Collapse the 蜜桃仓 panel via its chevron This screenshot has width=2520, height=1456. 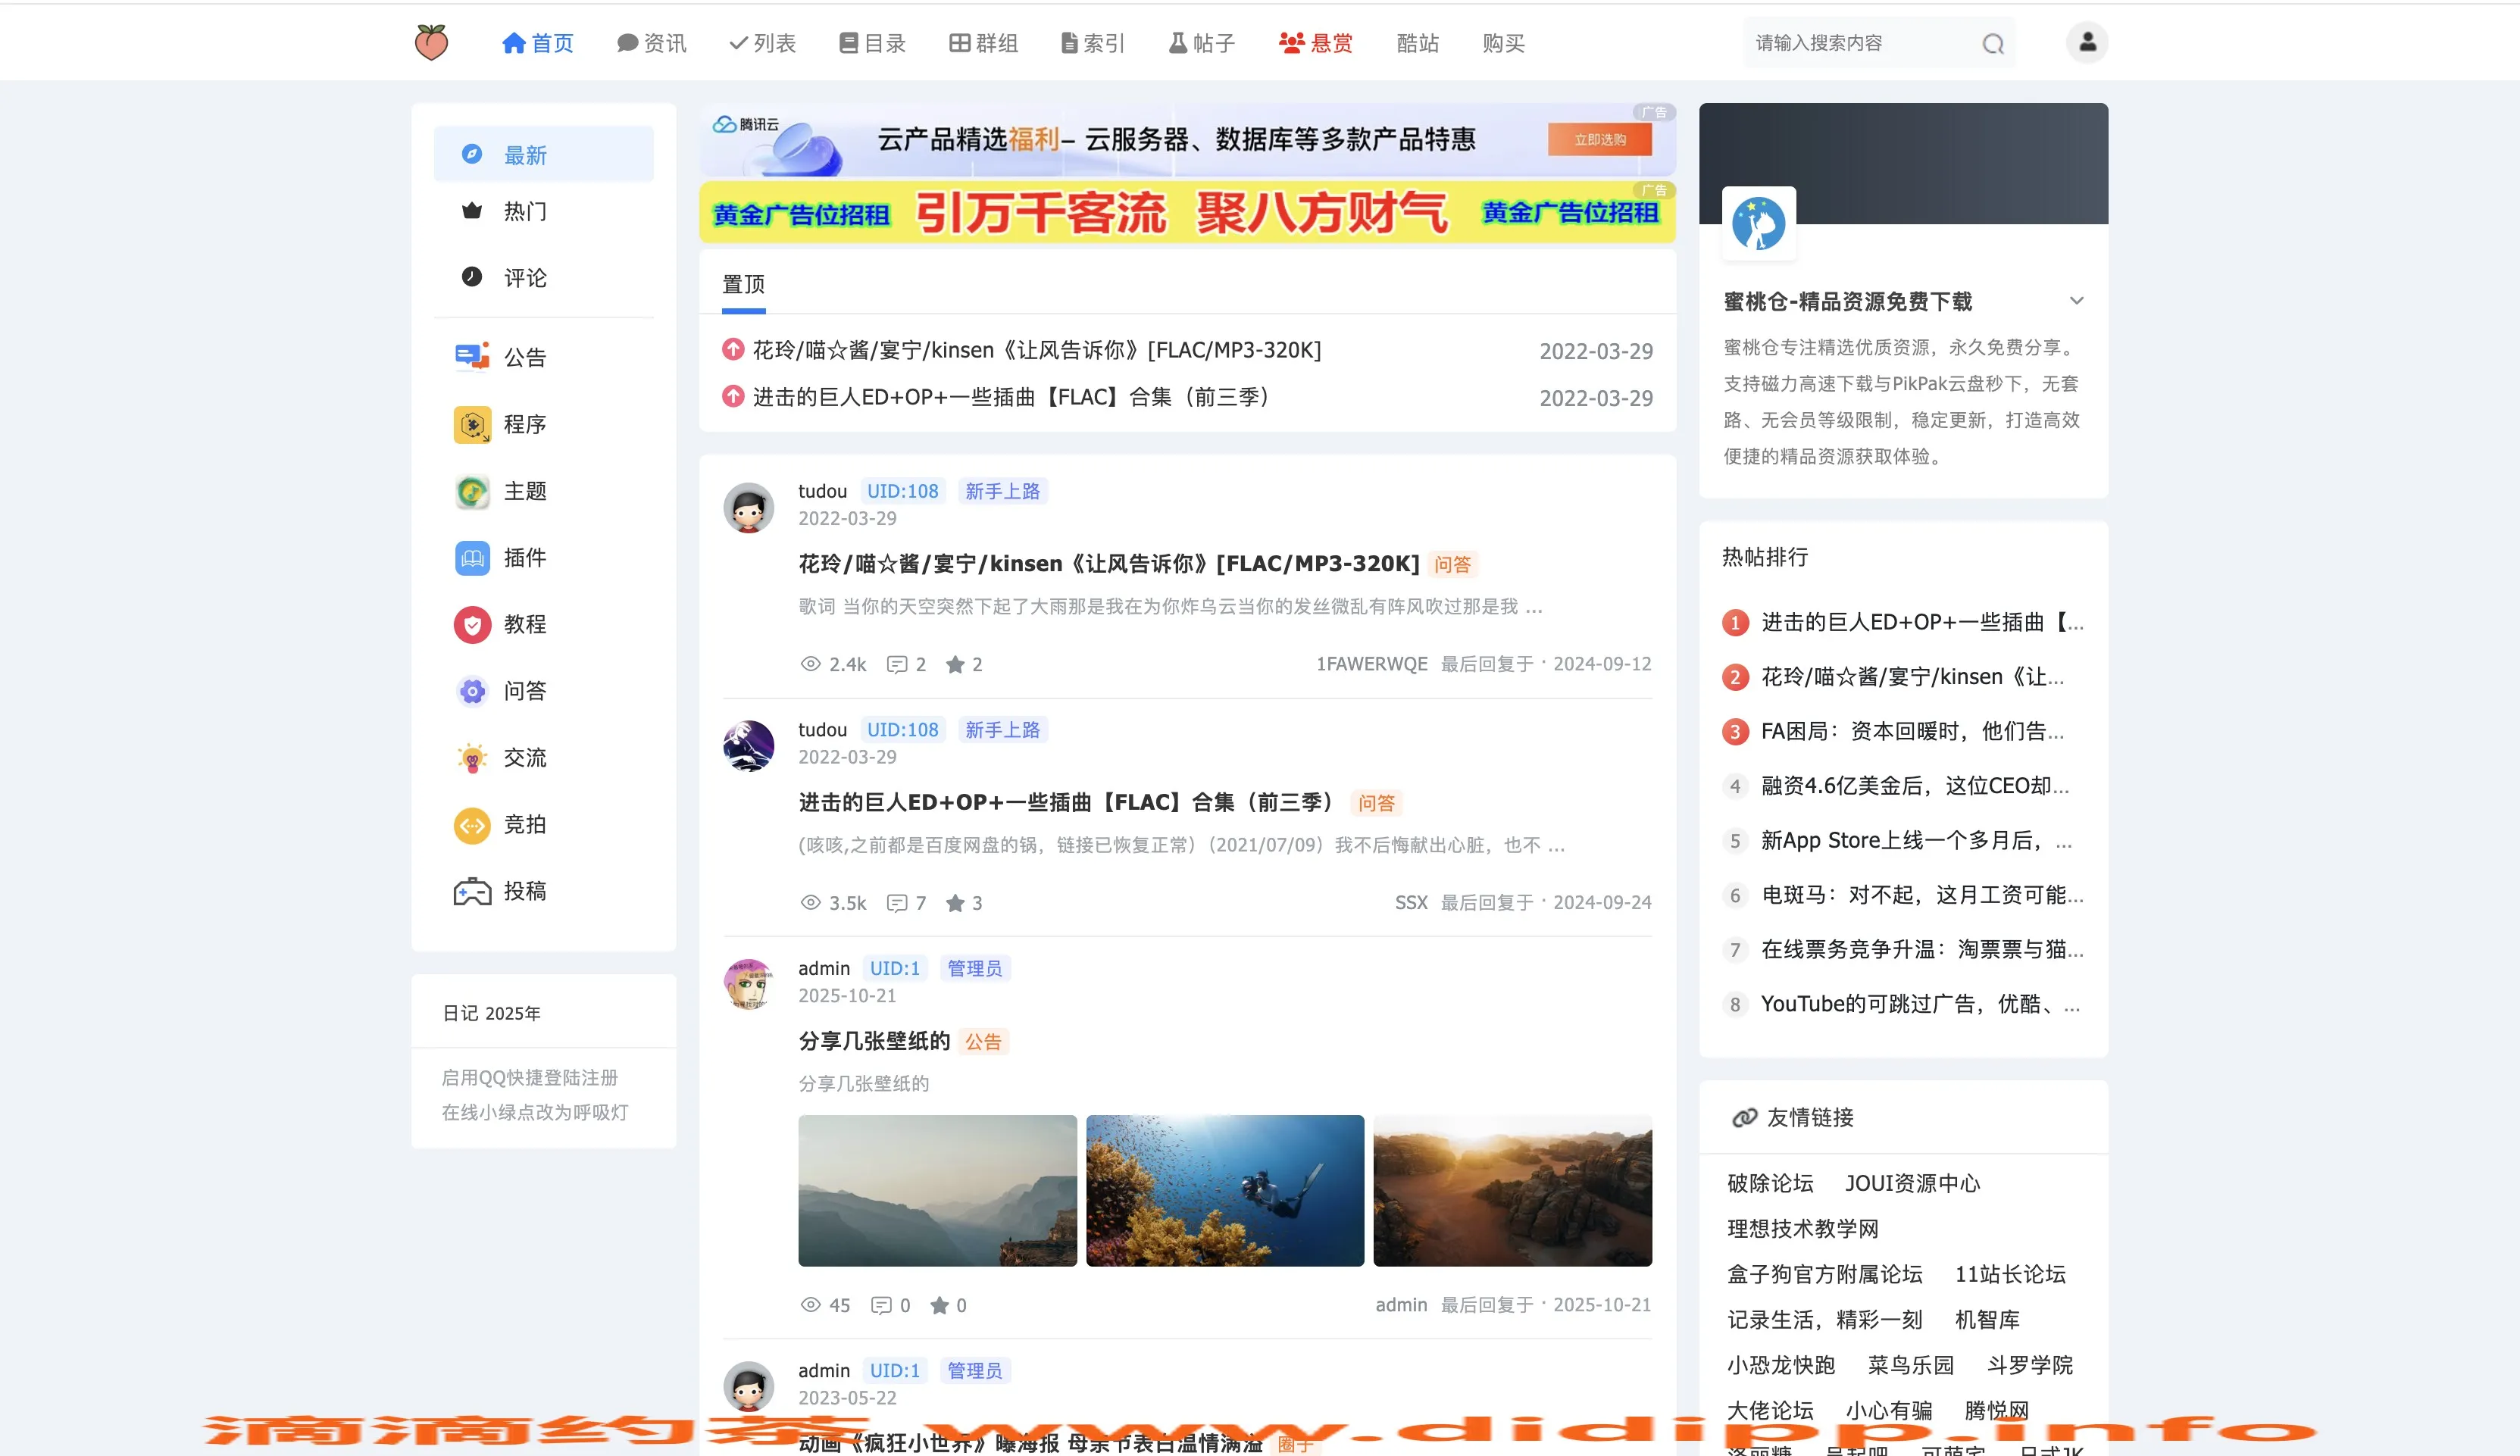[x=2076, y=301]
